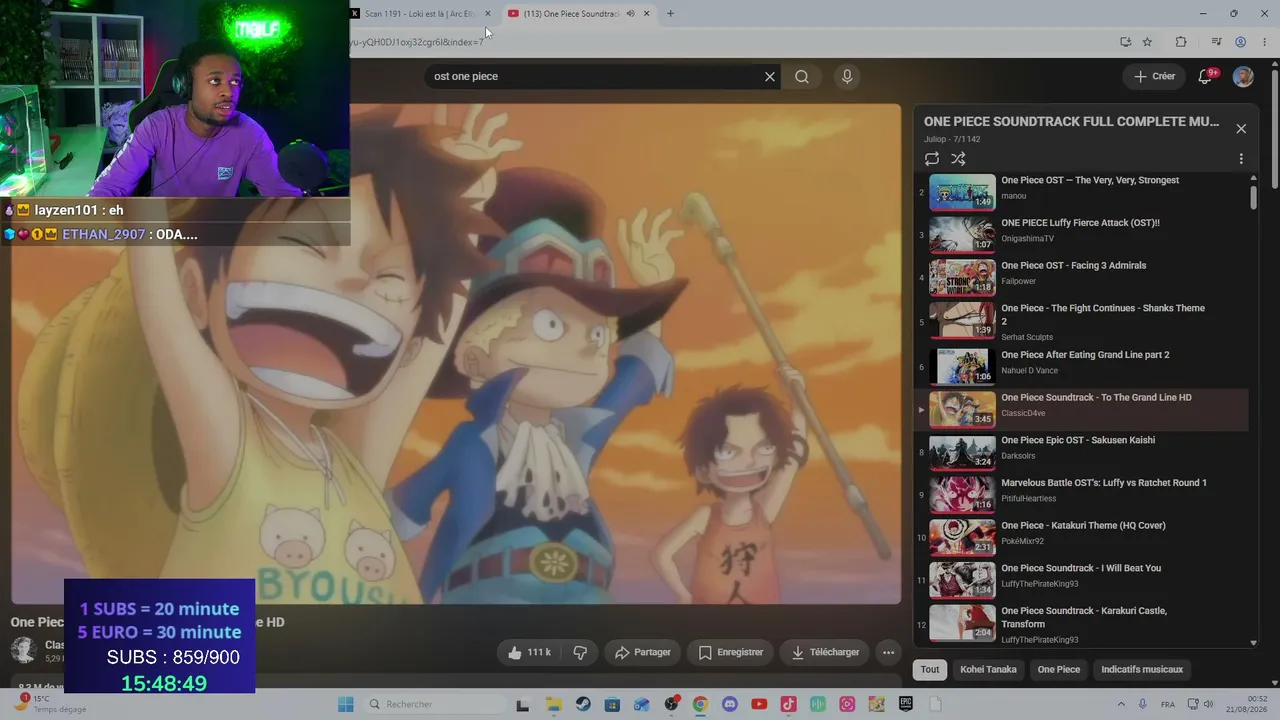Open the Chrome profile icon
Viewport: 1280px width, 720px height.
[1240, 42]
